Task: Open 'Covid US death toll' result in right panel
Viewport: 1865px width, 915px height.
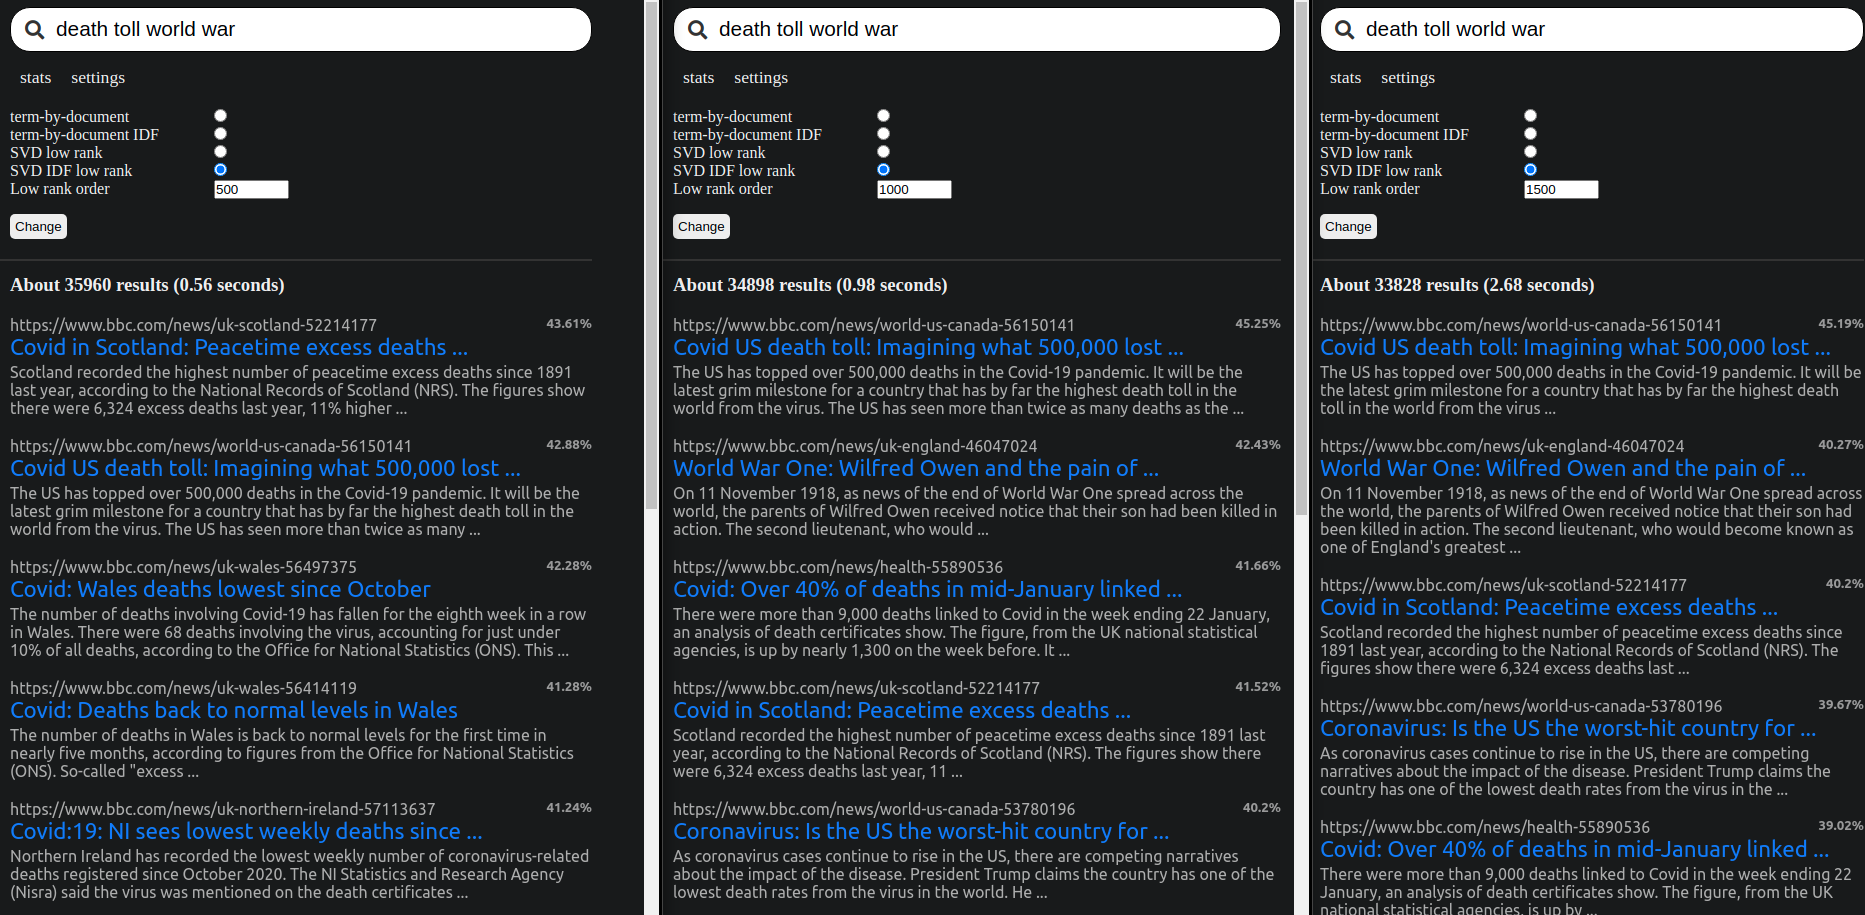Action: pos(1575,348)
